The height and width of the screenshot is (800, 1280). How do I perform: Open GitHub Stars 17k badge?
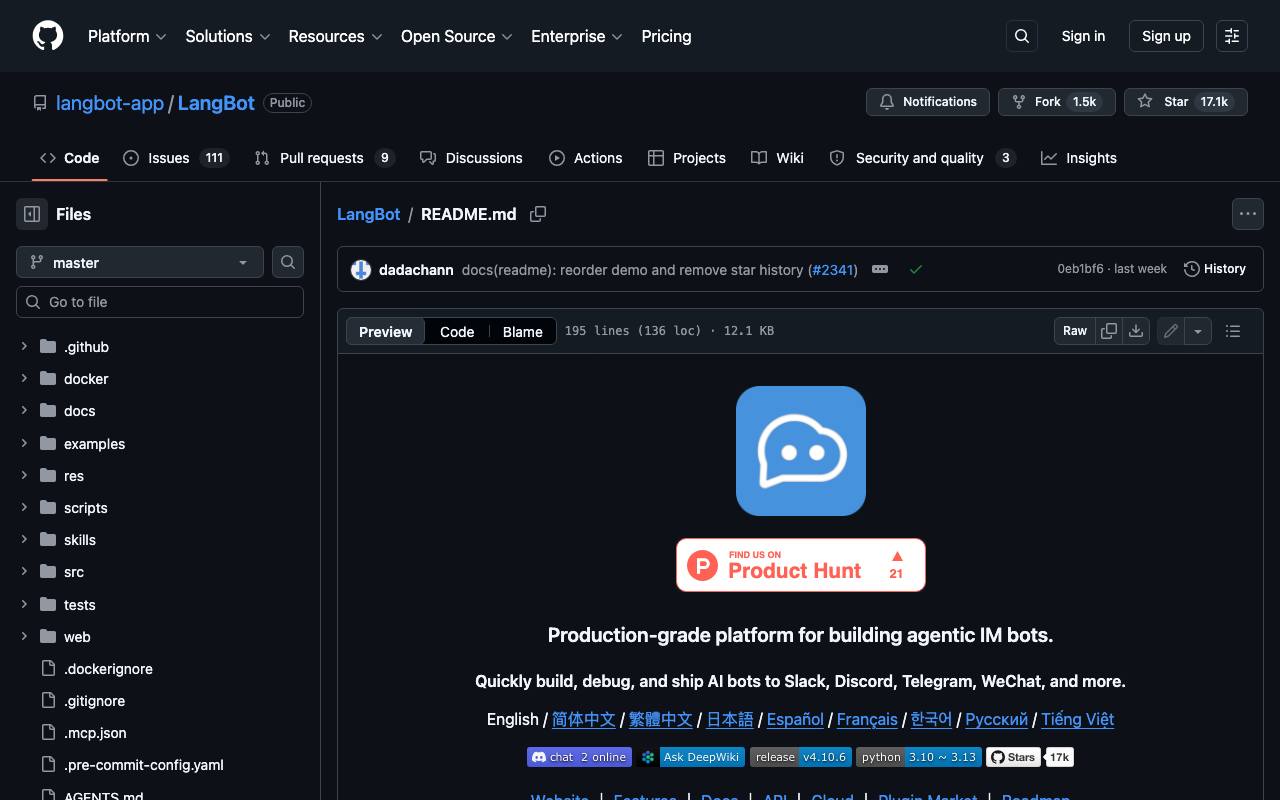pyautogui.click(x=1030, y=757)
